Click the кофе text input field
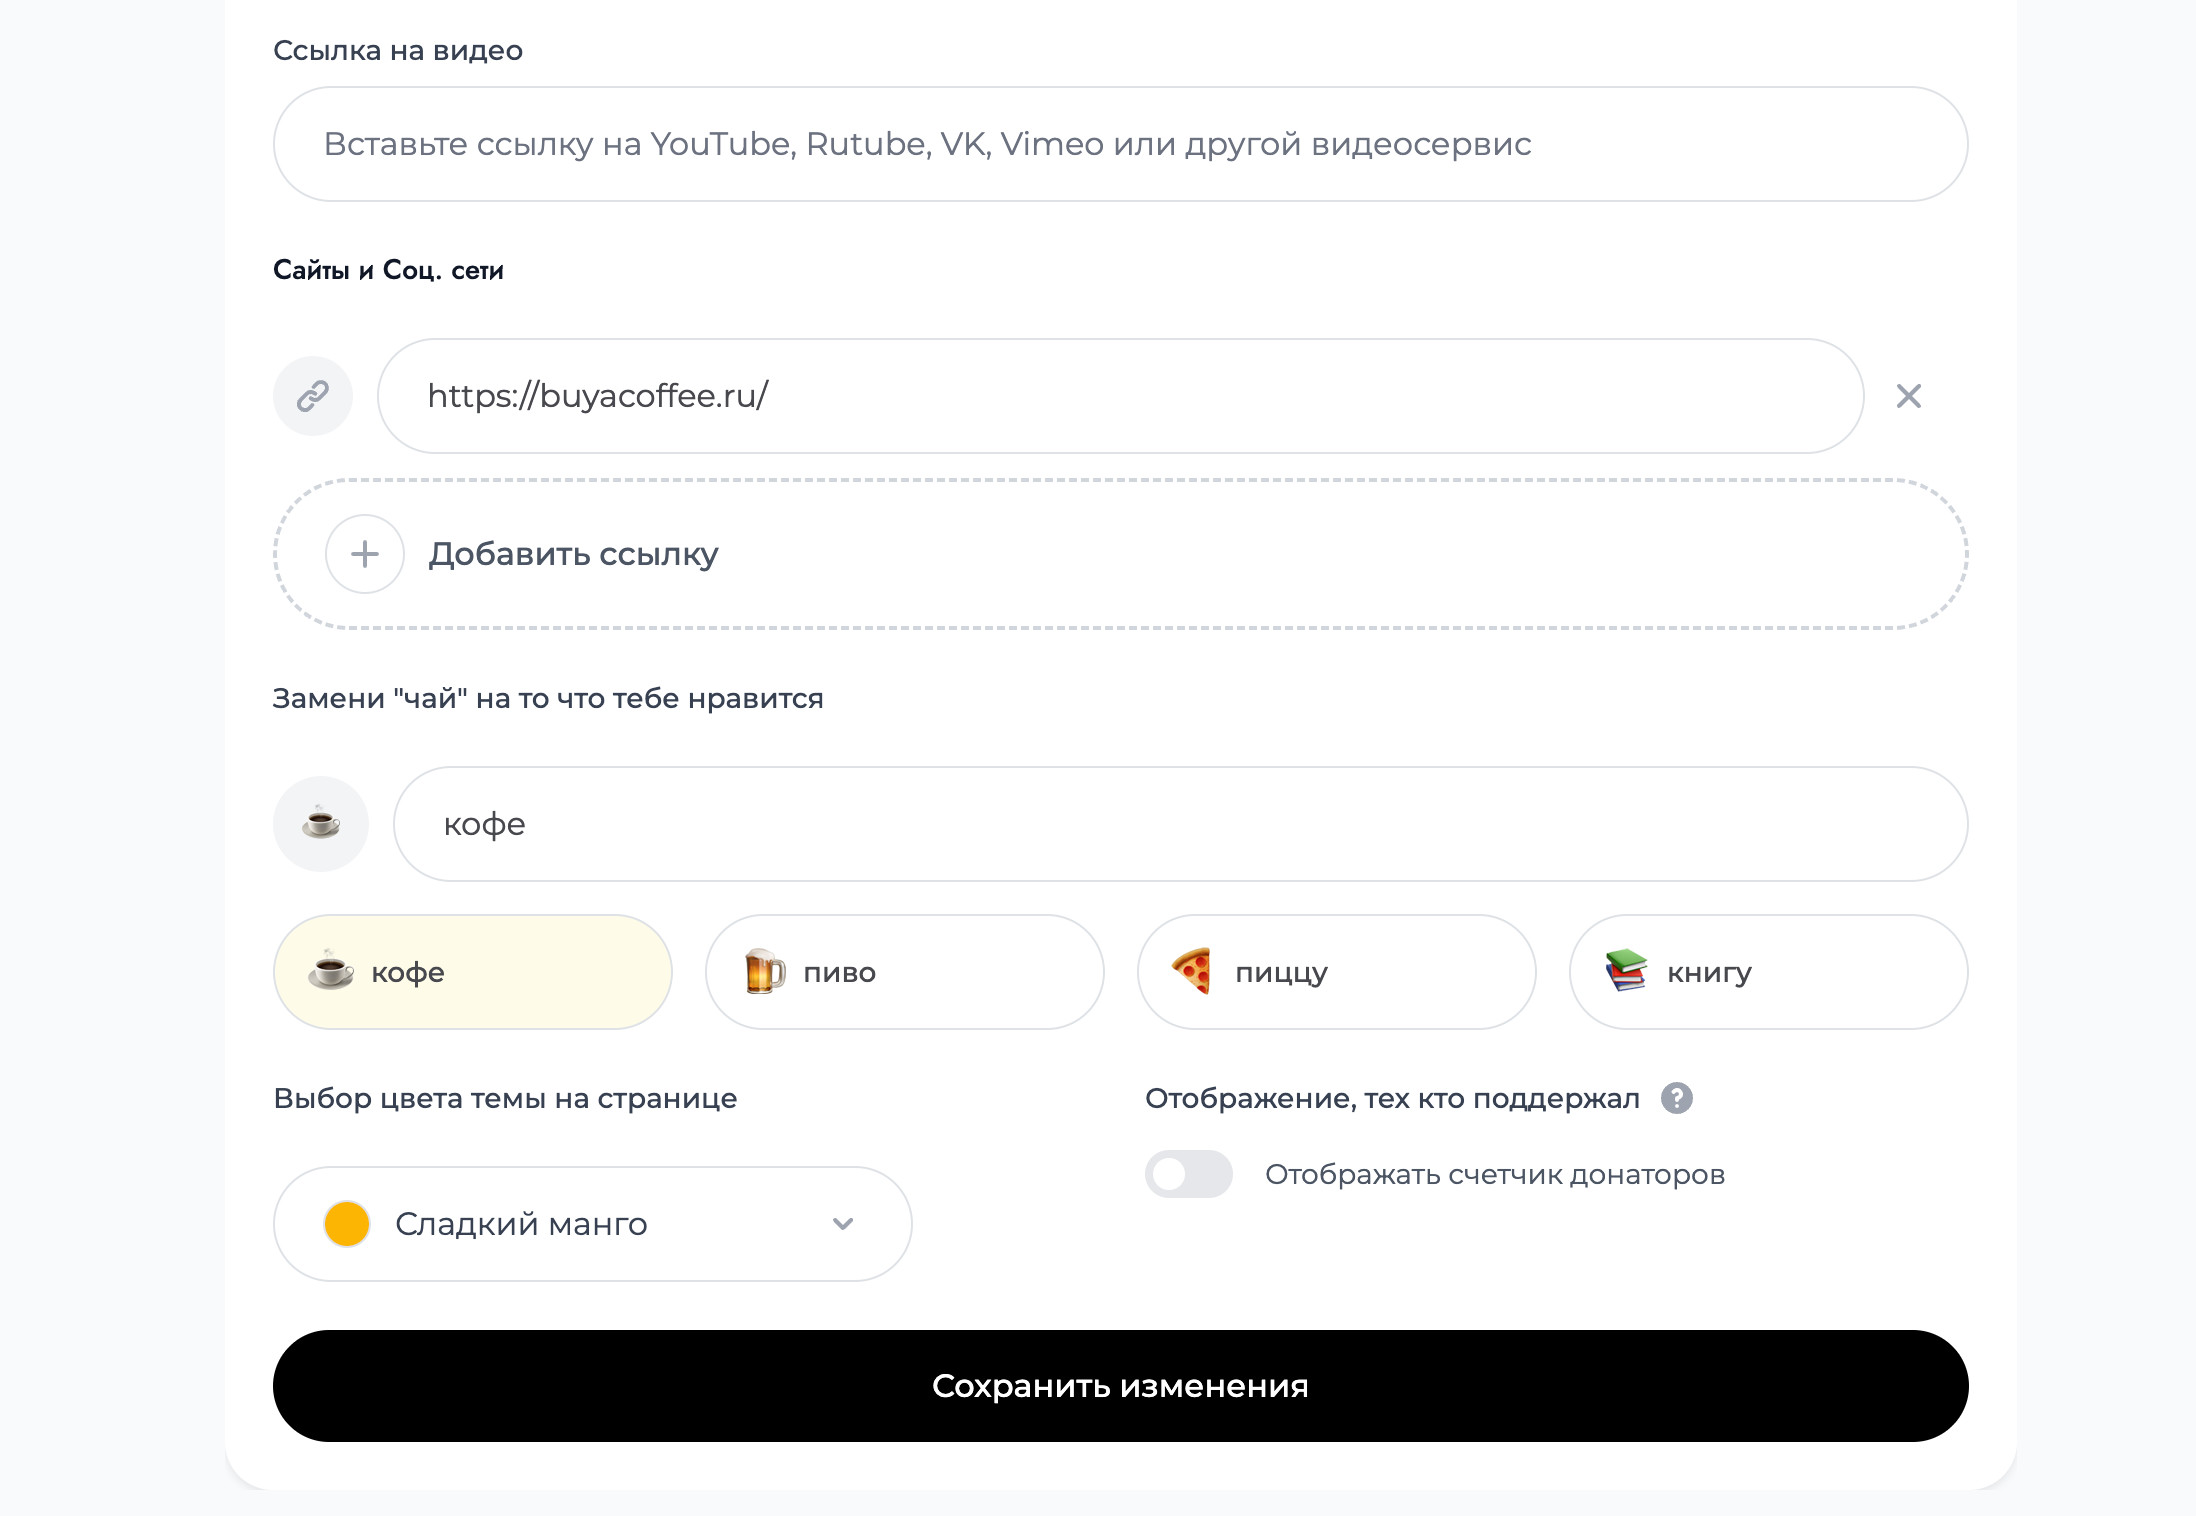 pos(1180,824)
